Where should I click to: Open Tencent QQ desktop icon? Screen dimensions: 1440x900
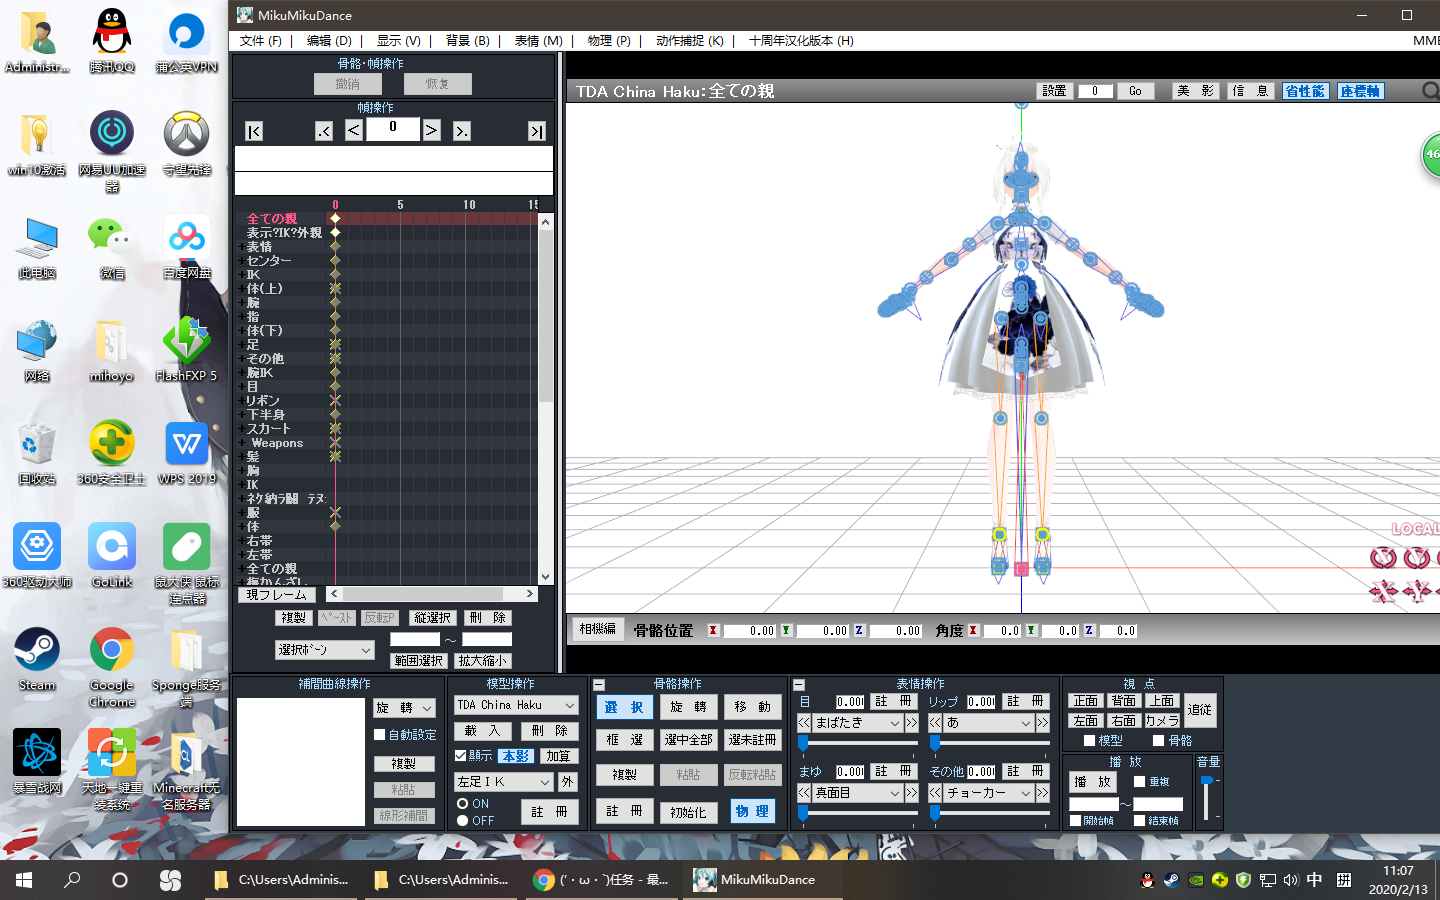[x=112, y=40]
